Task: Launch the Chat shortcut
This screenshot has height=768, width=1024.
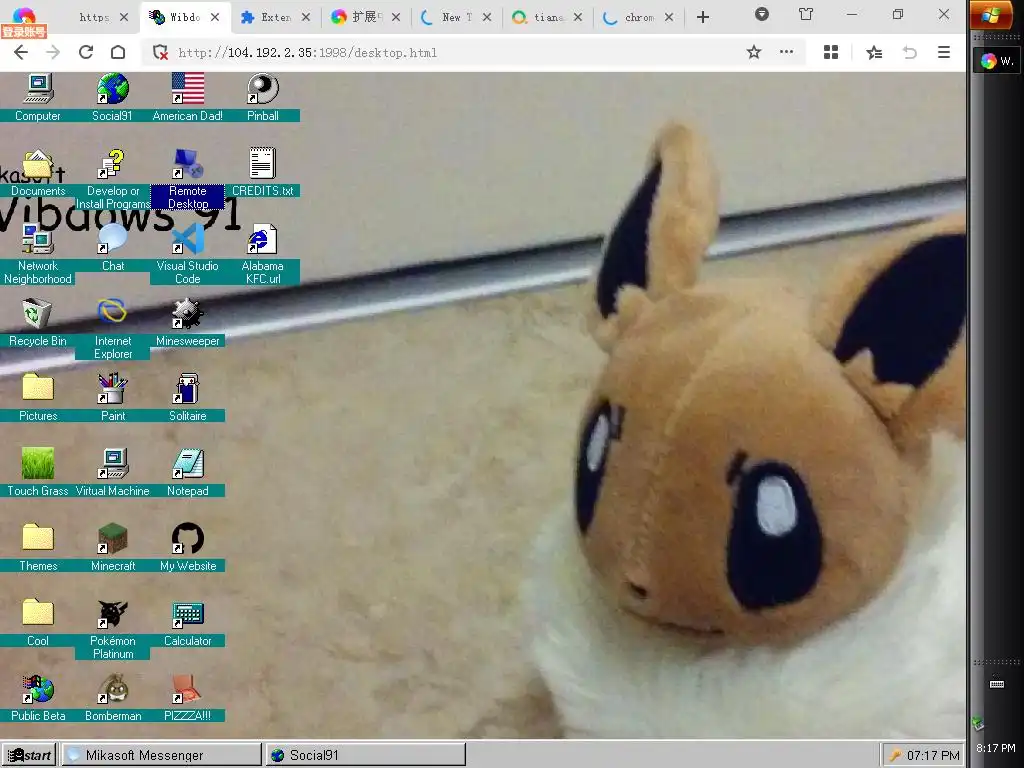Action: [112, 247]
